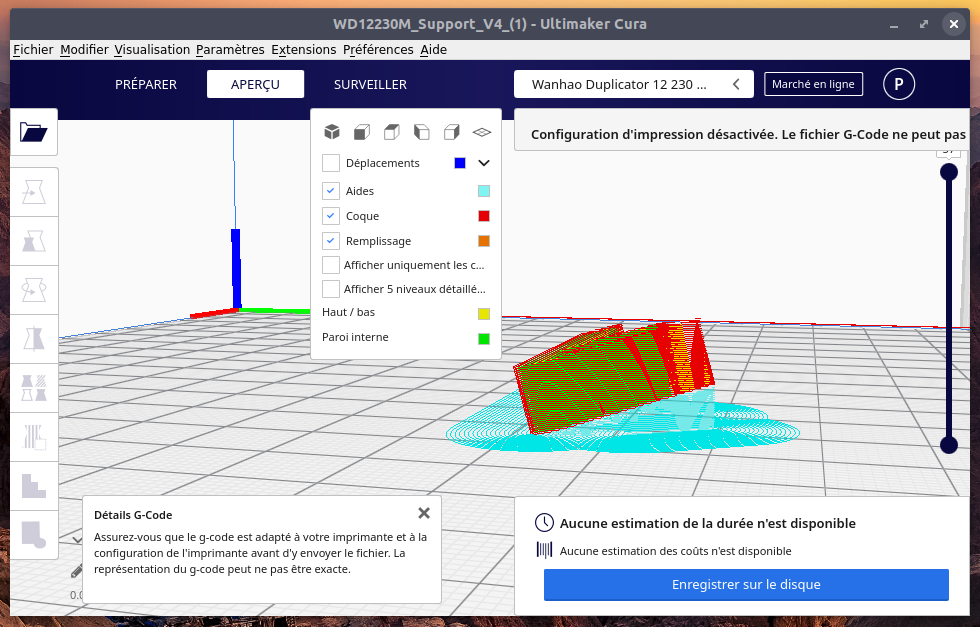Open the Visualisation menu

(x=152, y=49)
